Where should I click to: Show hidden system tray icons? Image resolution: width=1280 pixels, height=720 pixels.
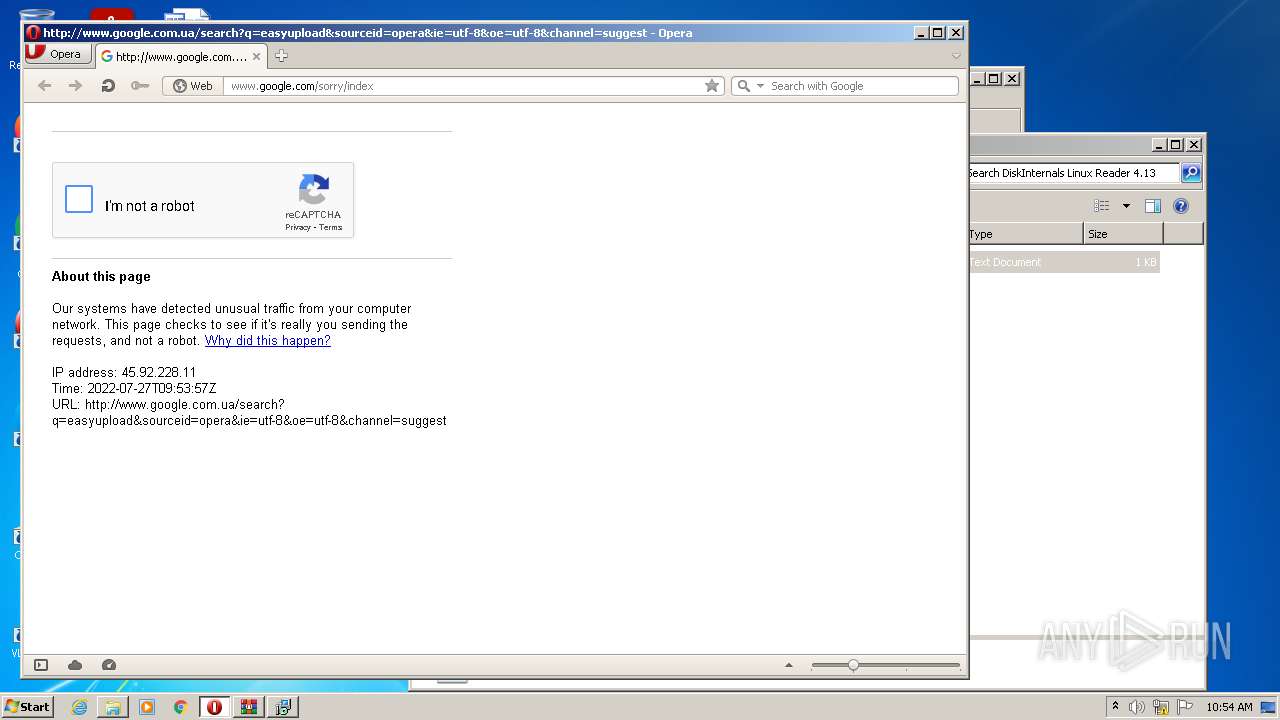pyautogui.click(x=1115, y=707)
